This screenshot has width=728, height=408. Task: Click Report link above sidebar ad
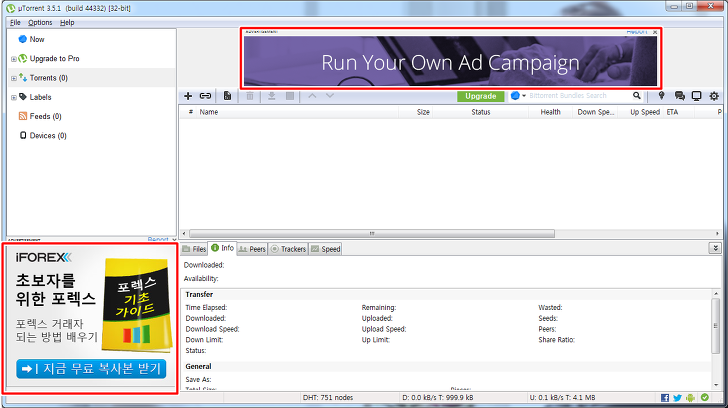coord(158,240)
